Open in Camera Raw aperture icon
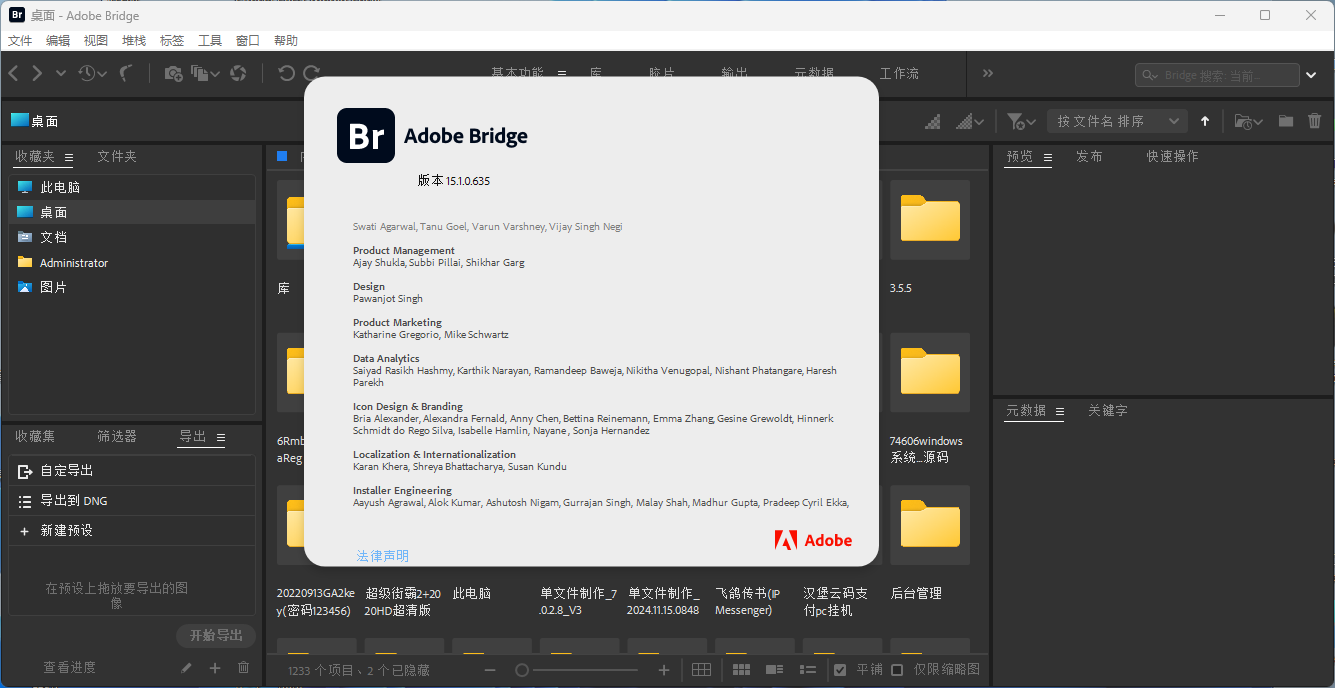Viewport: 1335px width, 688px height. pyautogui.click(x=238, y=73)
